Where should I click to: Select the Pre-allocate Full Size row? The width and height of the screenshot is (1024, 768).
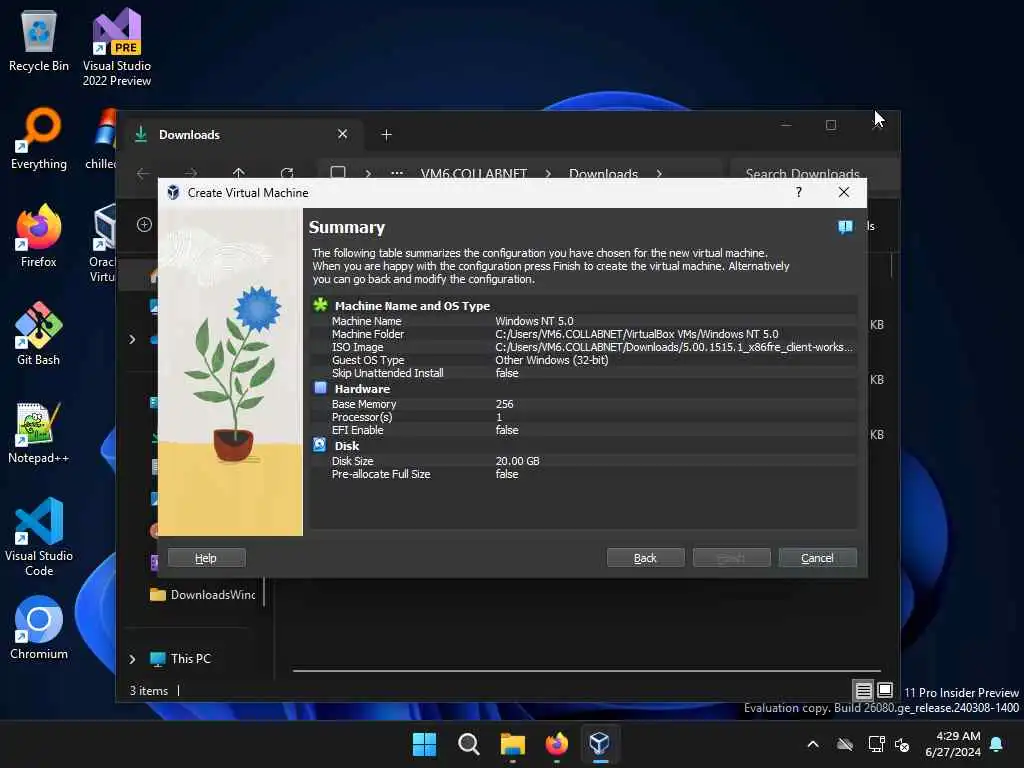pyautogui.click(x=584, y=474)
